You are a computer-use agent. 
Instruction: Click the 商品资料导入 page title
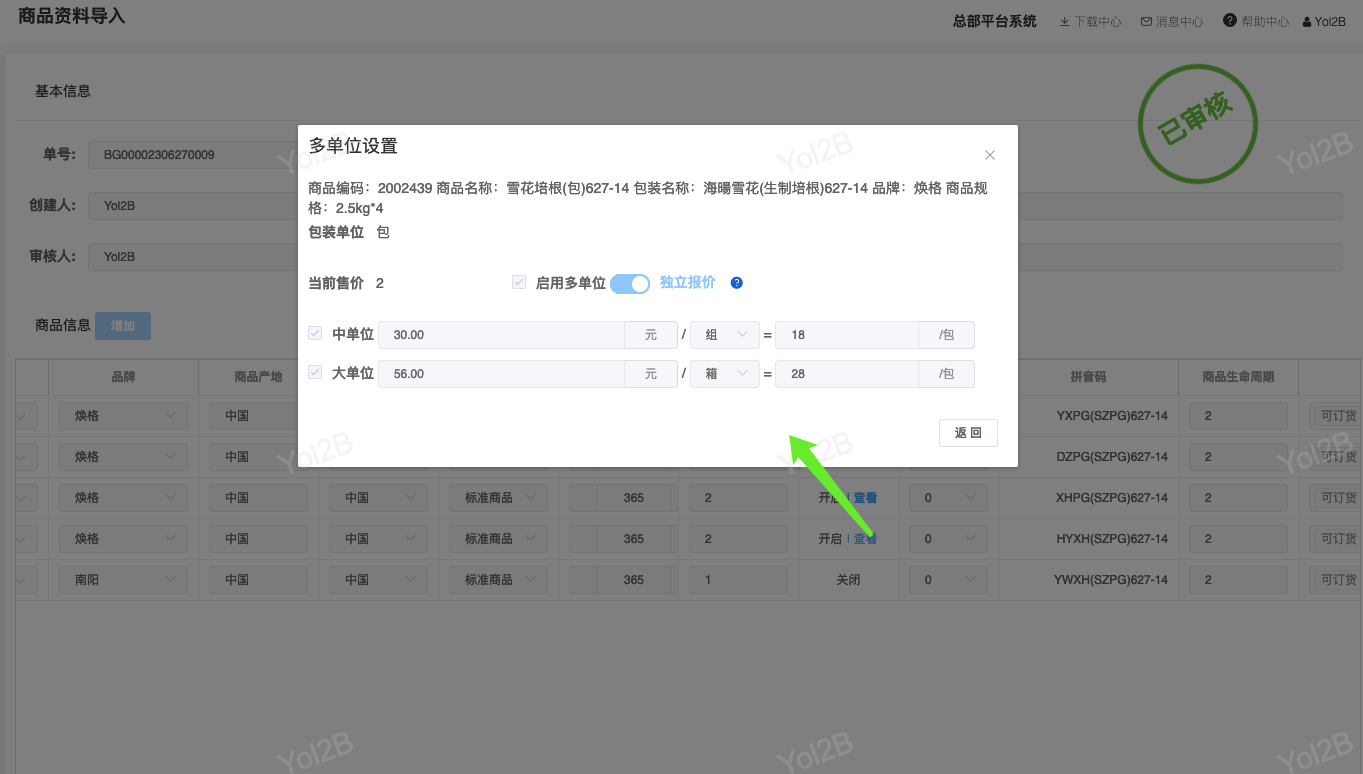[x=72, y=16]
